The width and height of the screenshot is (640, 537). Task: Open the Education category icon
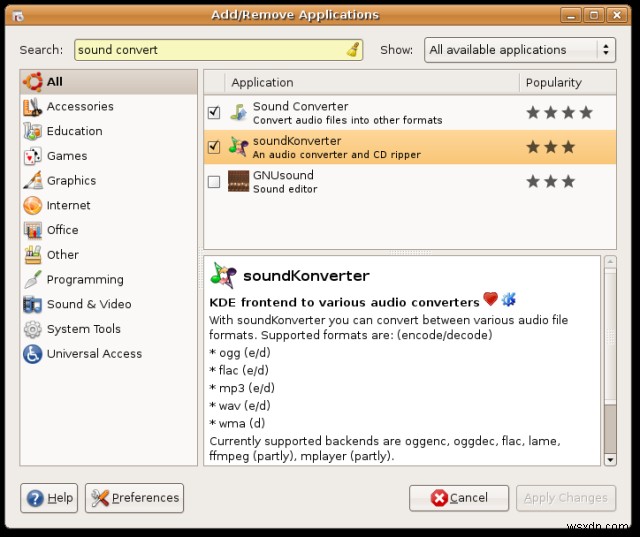click(x=33, y=131)
